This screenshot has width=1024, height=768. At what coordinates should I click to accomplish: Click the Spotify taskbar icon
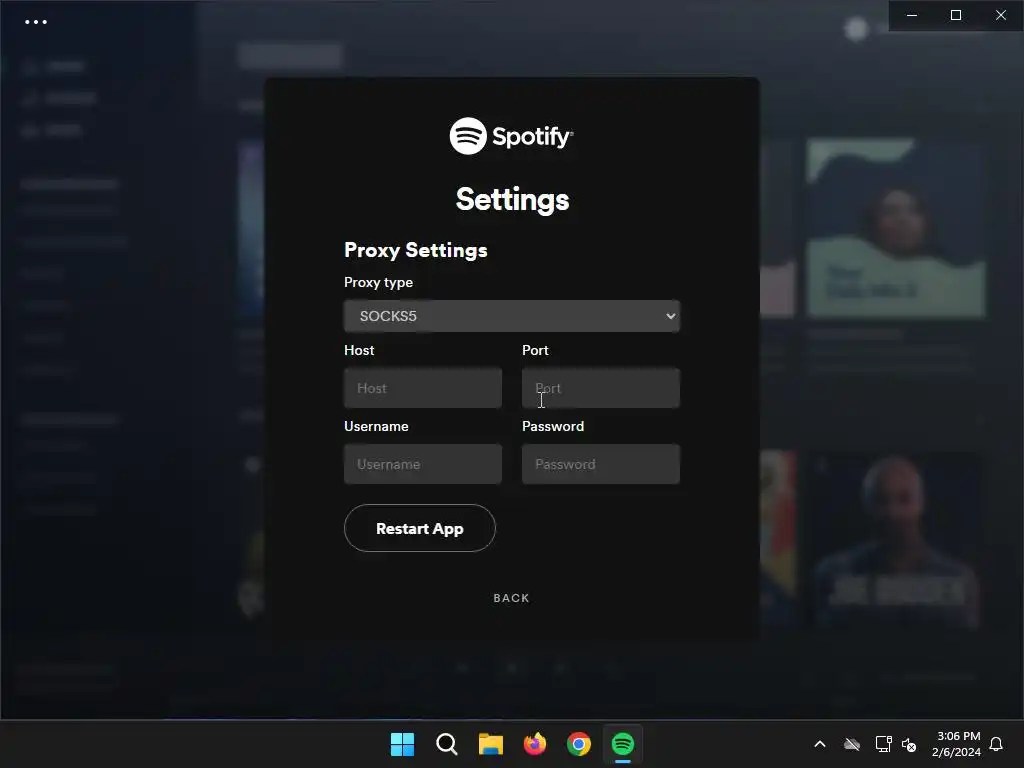623,744
